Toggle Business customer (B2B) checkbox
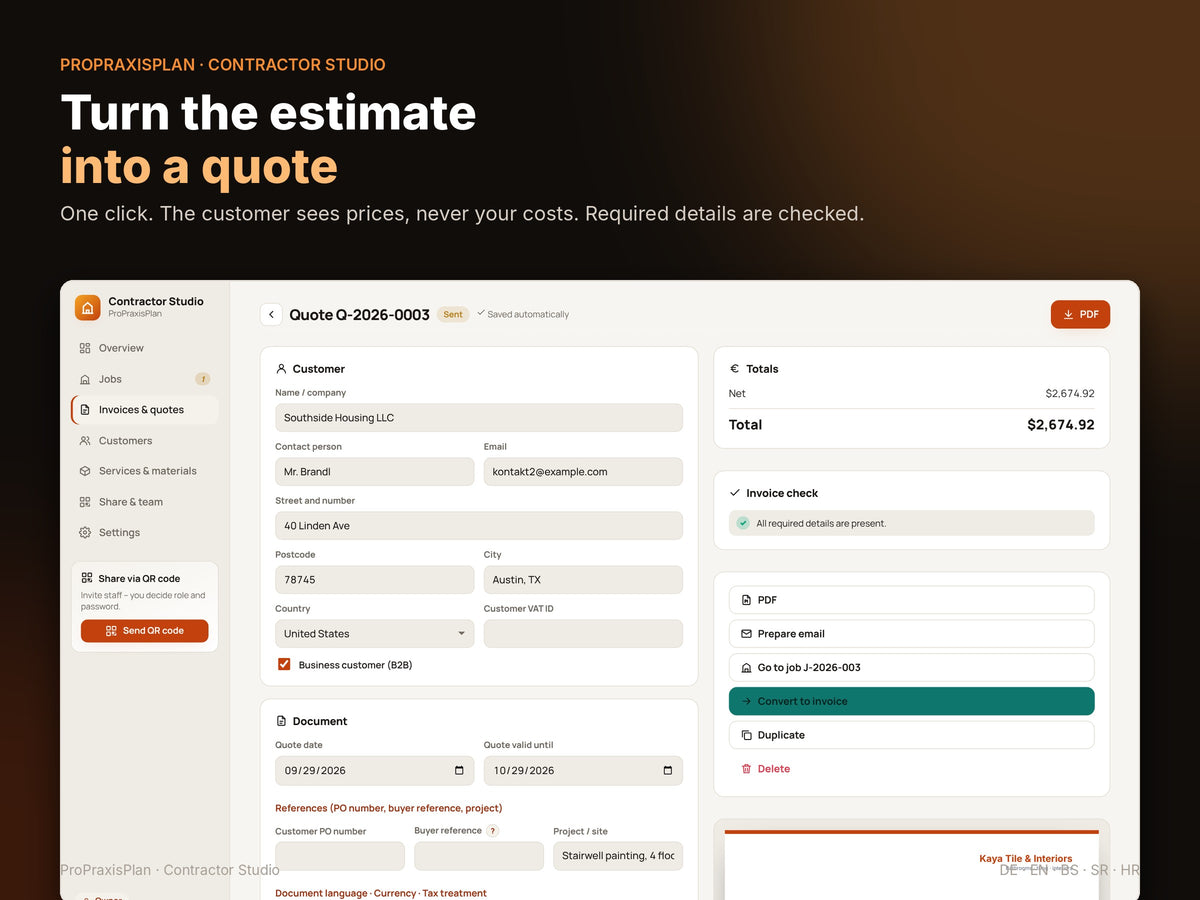The image size is (1200, 900). (284, 664)
